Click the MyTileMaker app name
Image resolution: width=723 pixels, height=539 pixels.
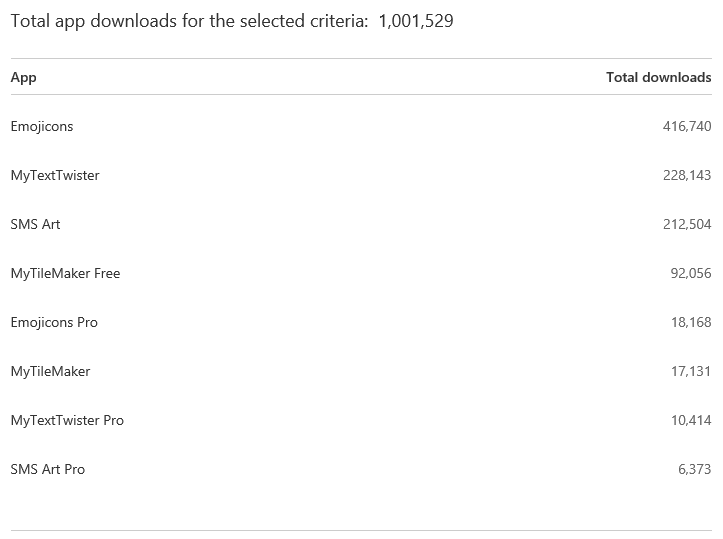pos(50,371)
